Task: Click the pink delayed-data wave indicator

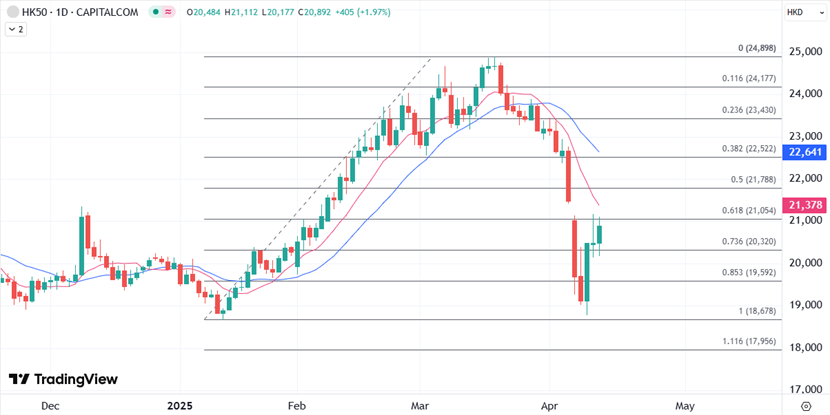Action: tap(168, 12)
